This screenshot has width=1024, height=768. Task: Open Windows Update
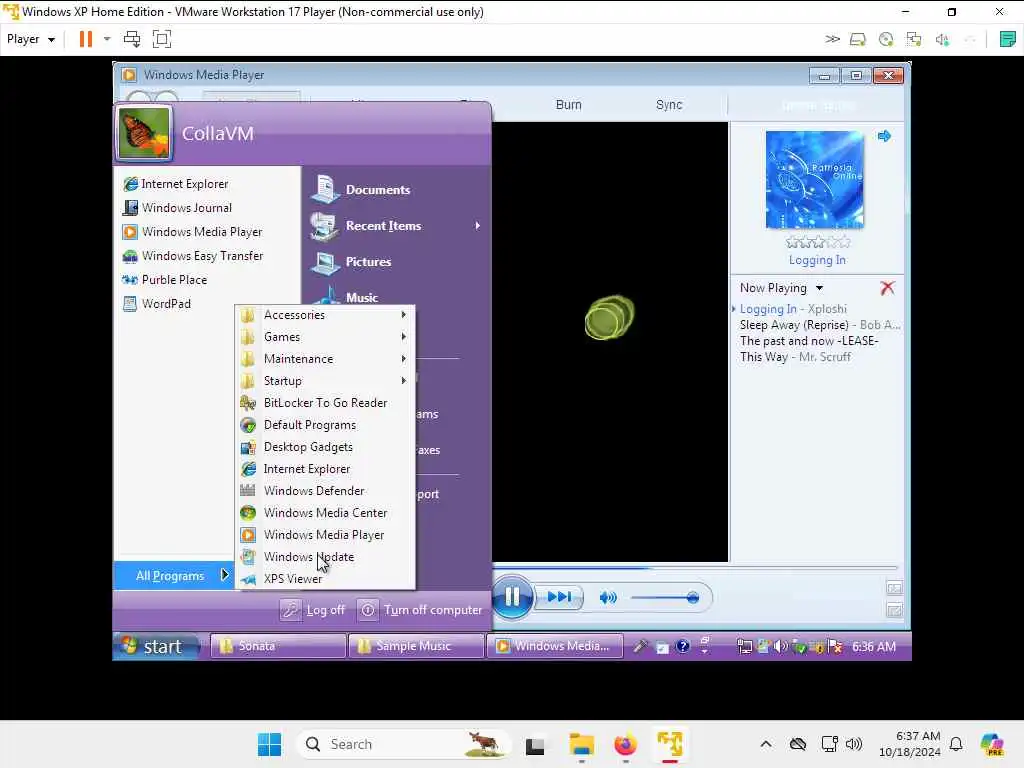325,557
